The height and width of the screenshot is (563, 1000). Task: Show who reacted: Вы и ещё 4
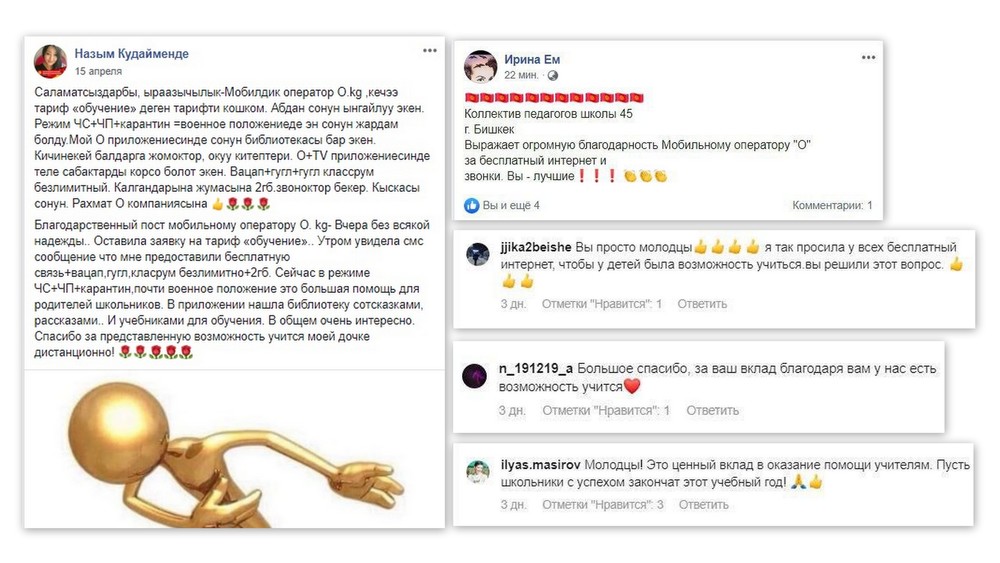pyautogui.click(x=511, y=205)
